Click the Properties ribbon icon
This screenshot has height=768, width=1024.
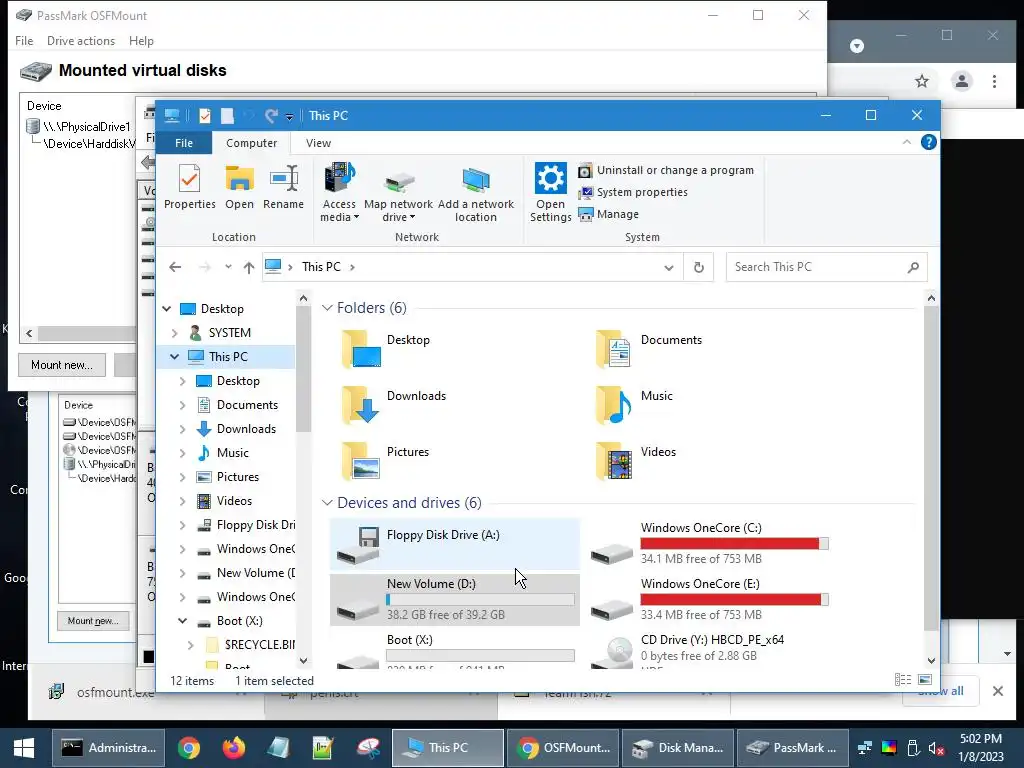coord(189,187)
